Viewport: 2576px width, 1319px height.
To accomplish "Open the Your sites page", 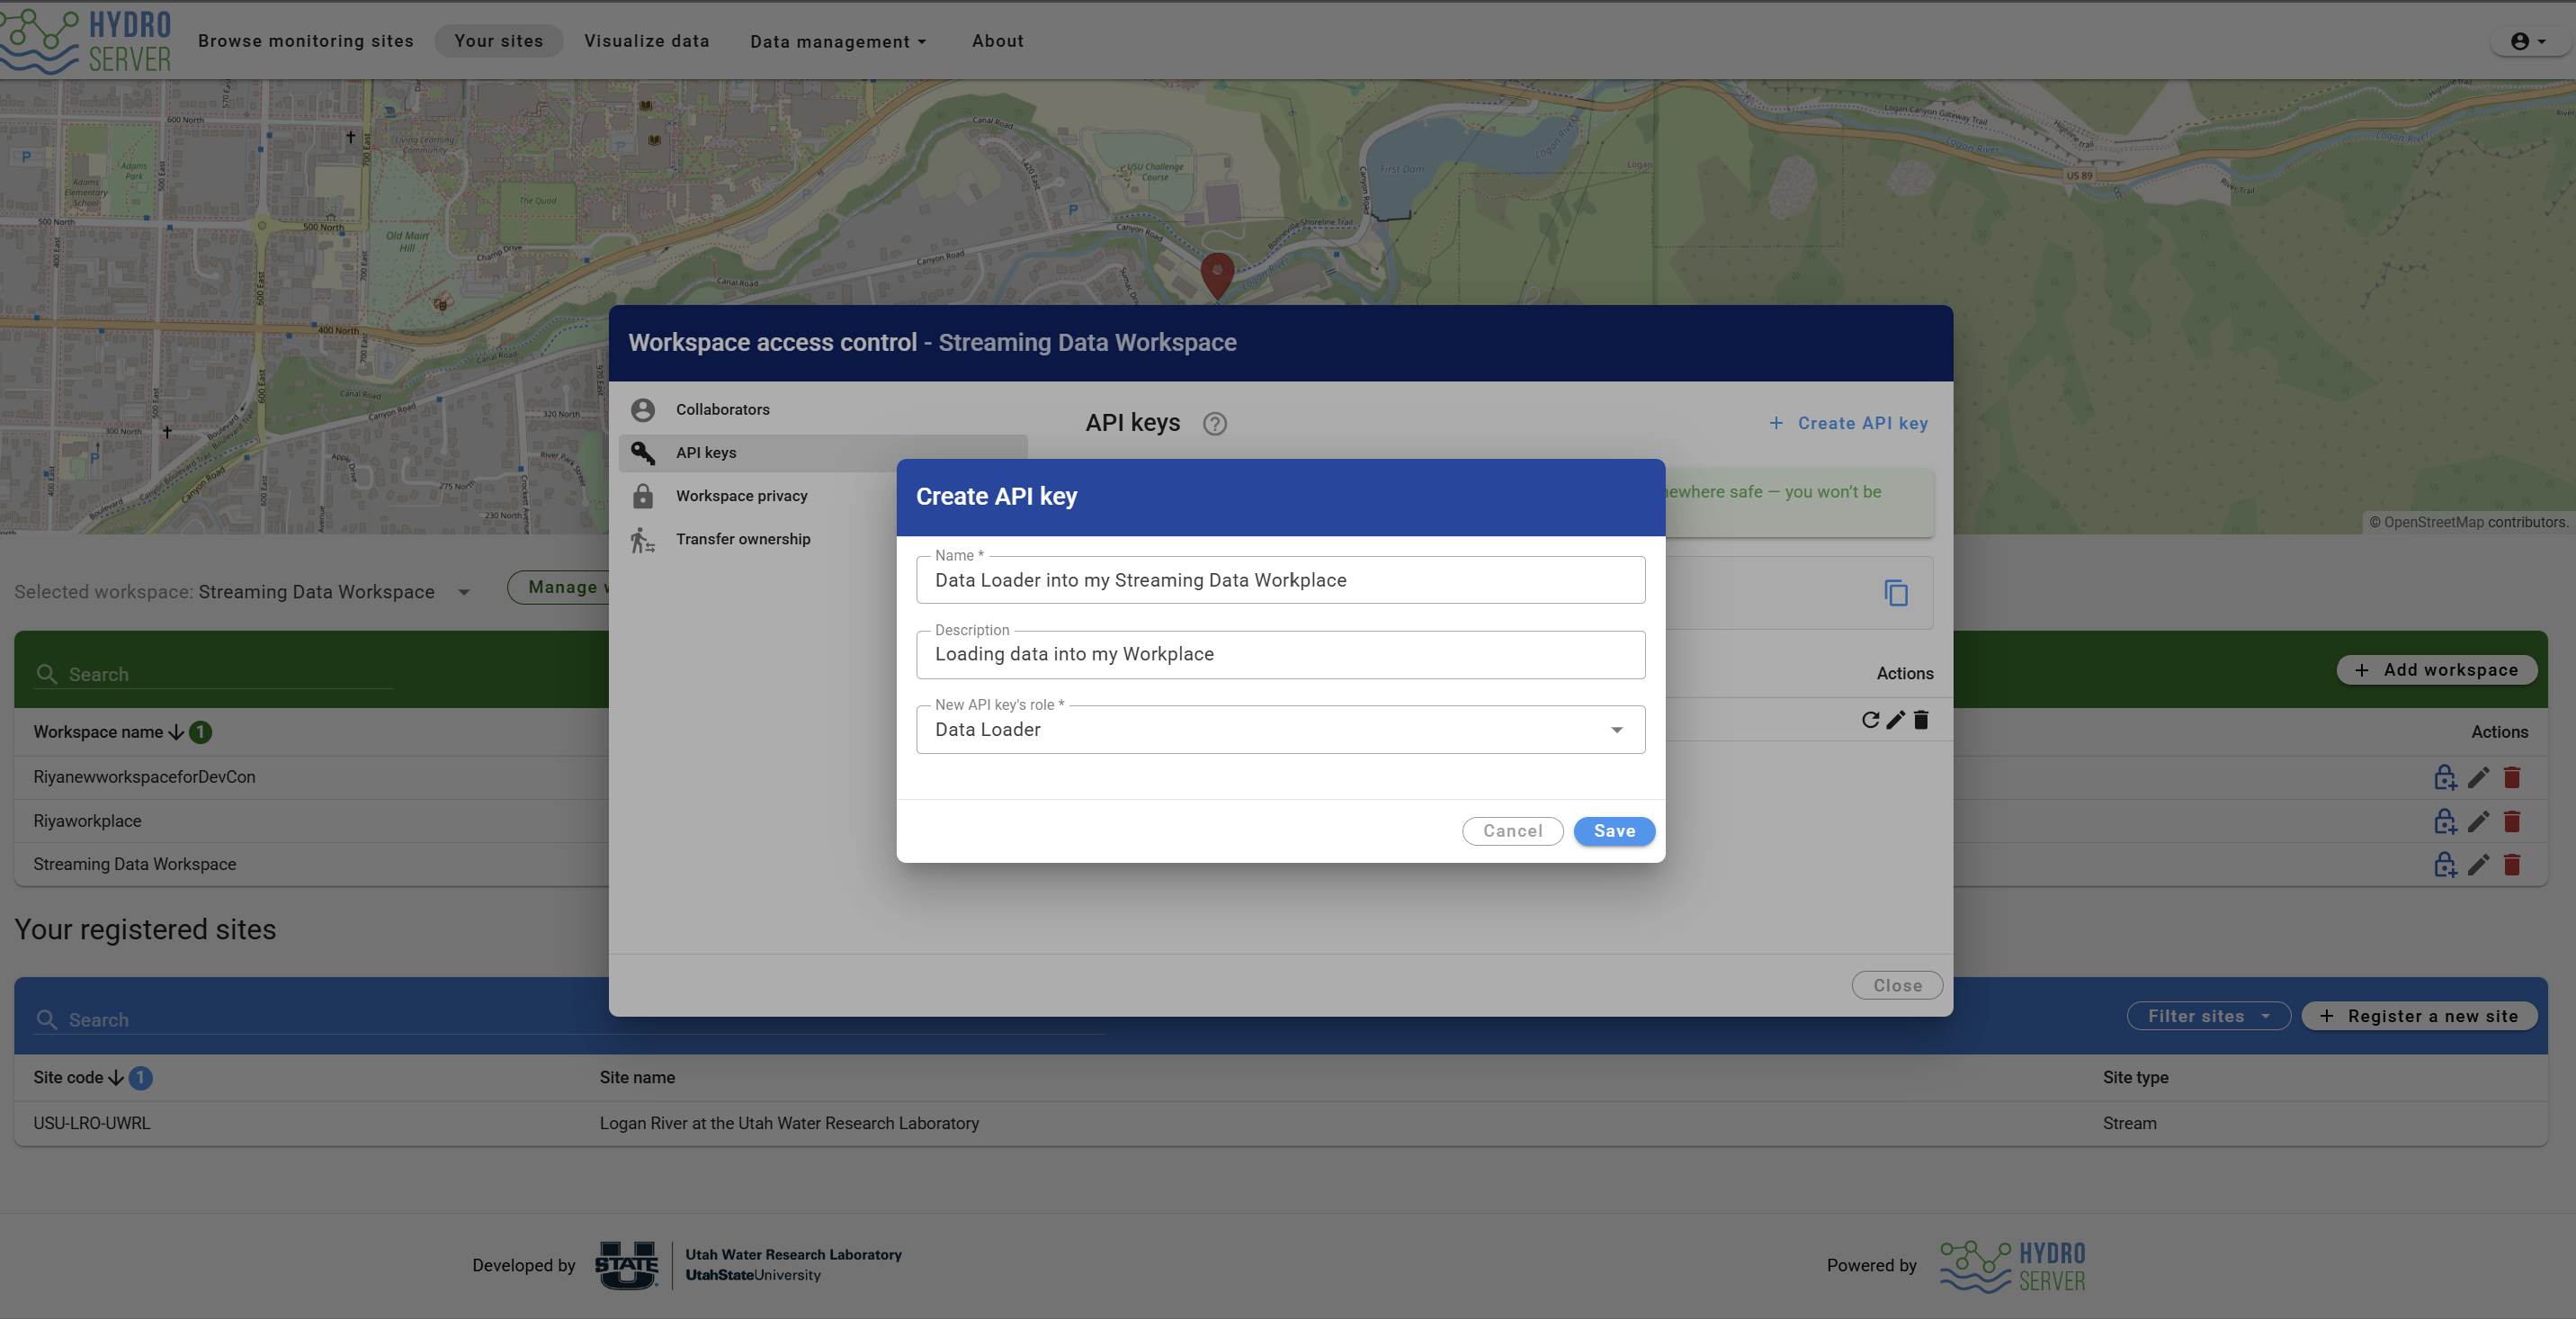I will tap(498, 41).
